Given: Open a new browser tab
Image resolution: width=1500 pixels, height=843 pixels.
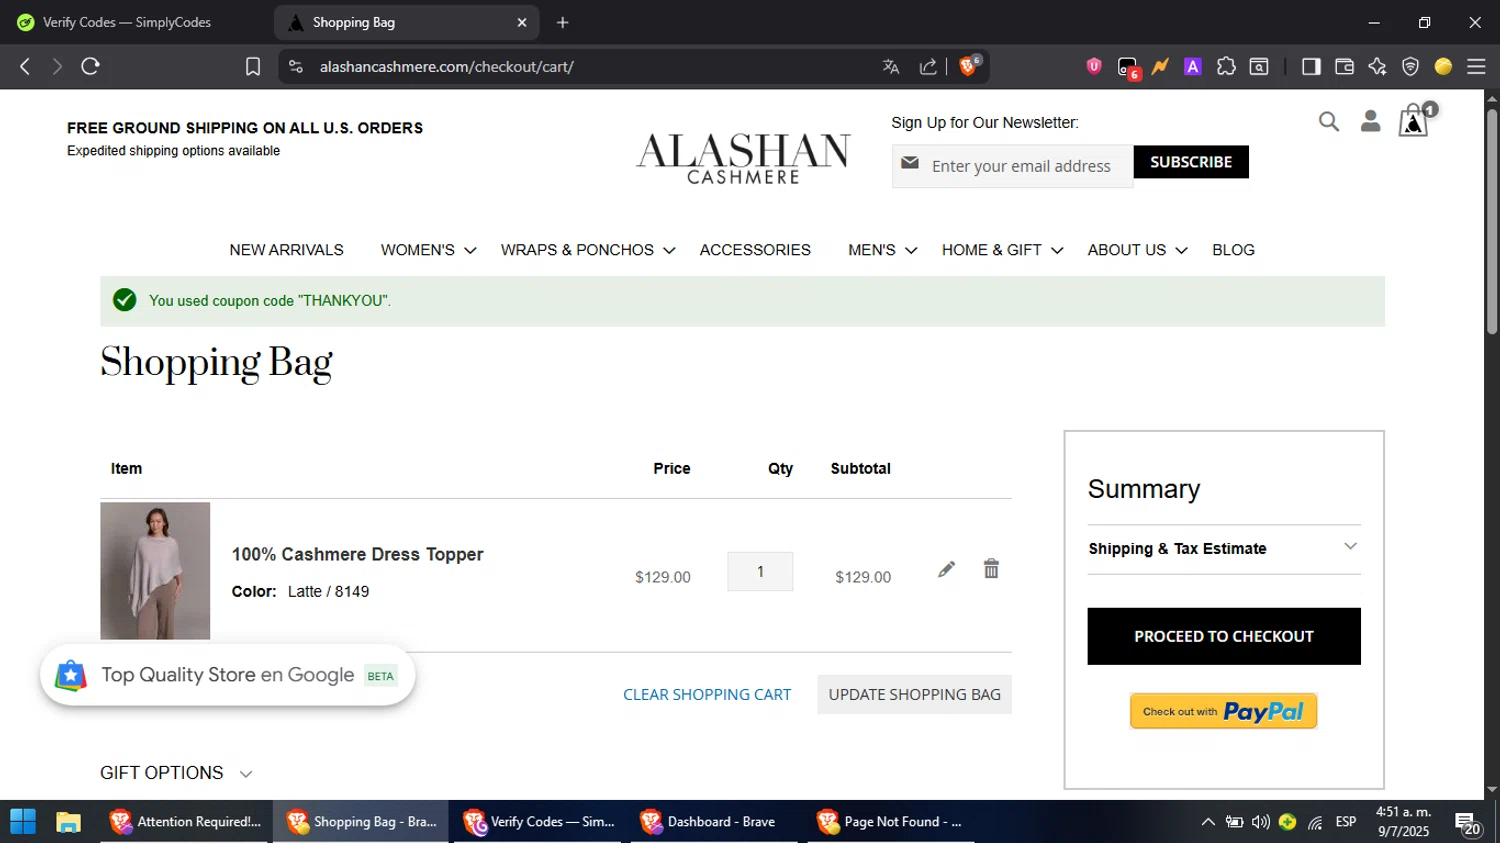Looking at the screenshot, I should [x=563, y=22].
